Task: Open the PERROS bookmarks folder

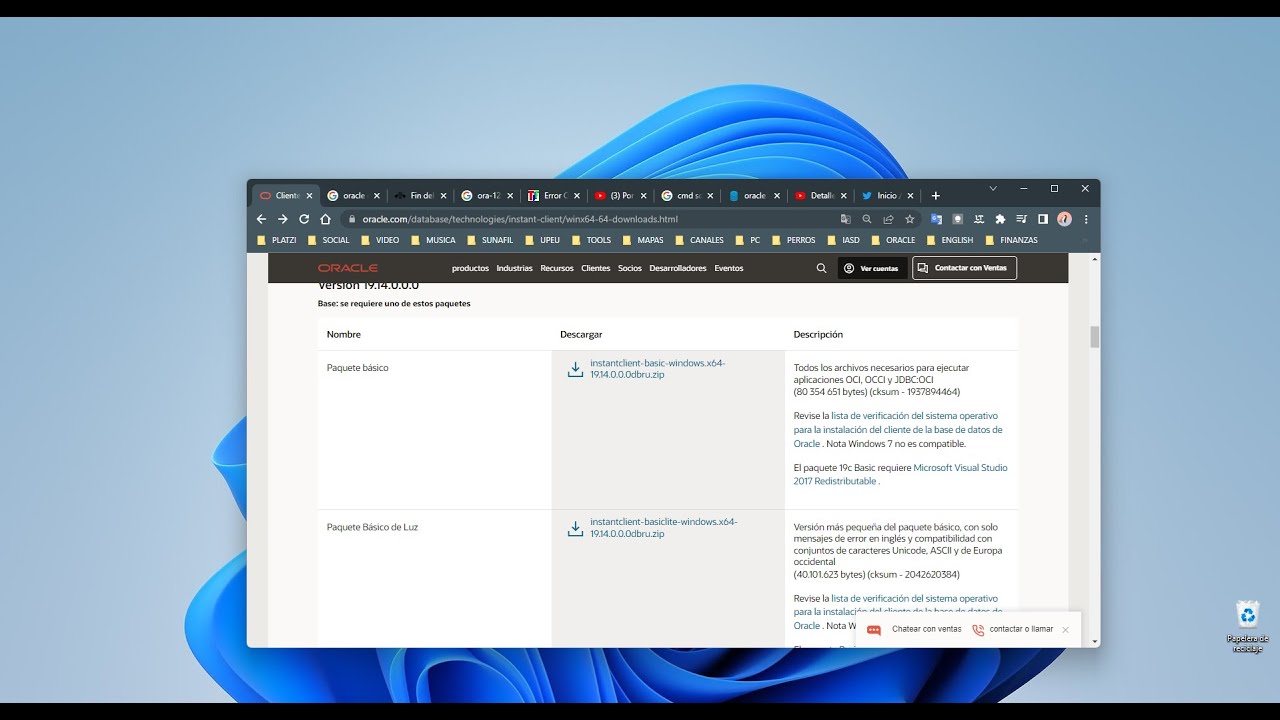Action: (x=794, y=240)
